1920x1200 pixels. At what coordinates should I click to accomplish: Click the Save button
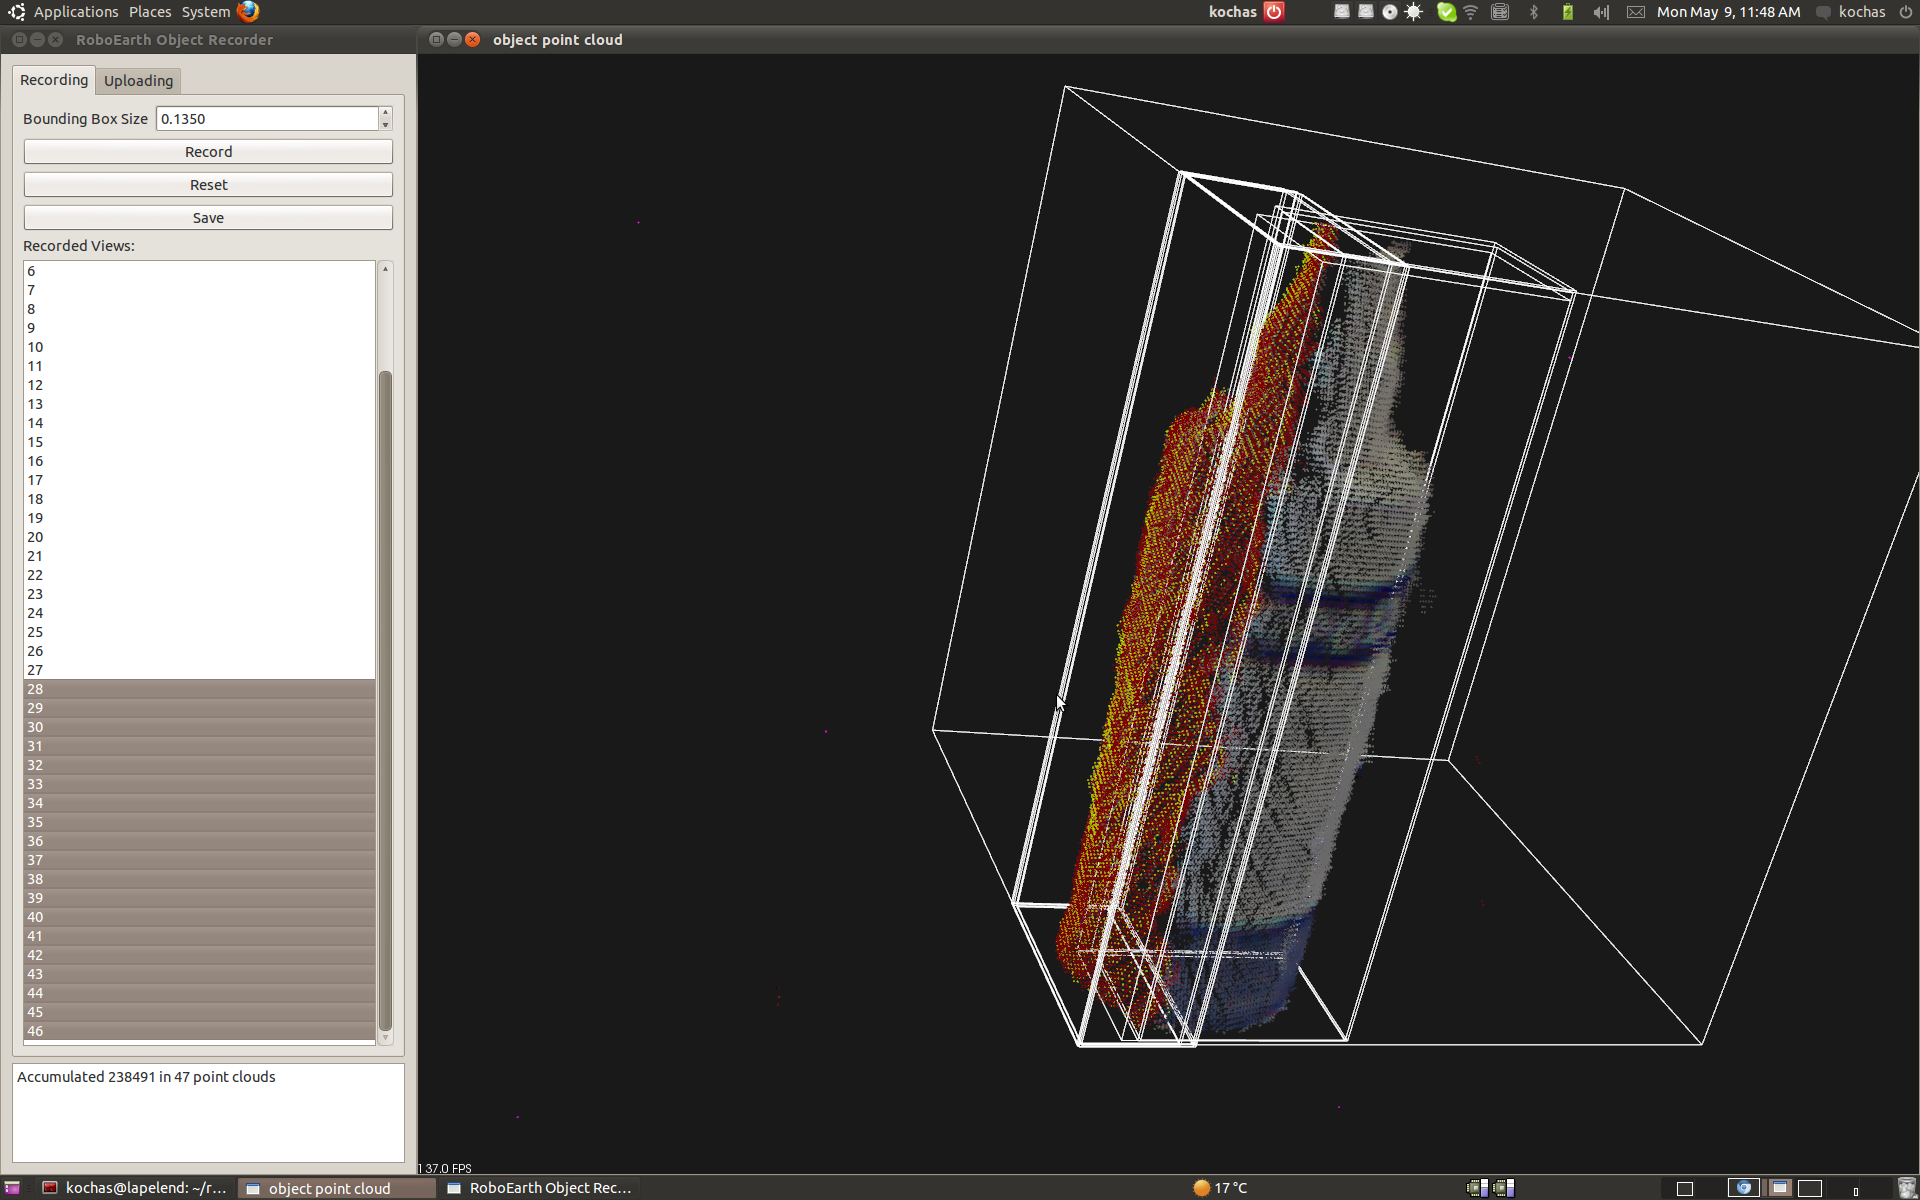tap(208, 218)
